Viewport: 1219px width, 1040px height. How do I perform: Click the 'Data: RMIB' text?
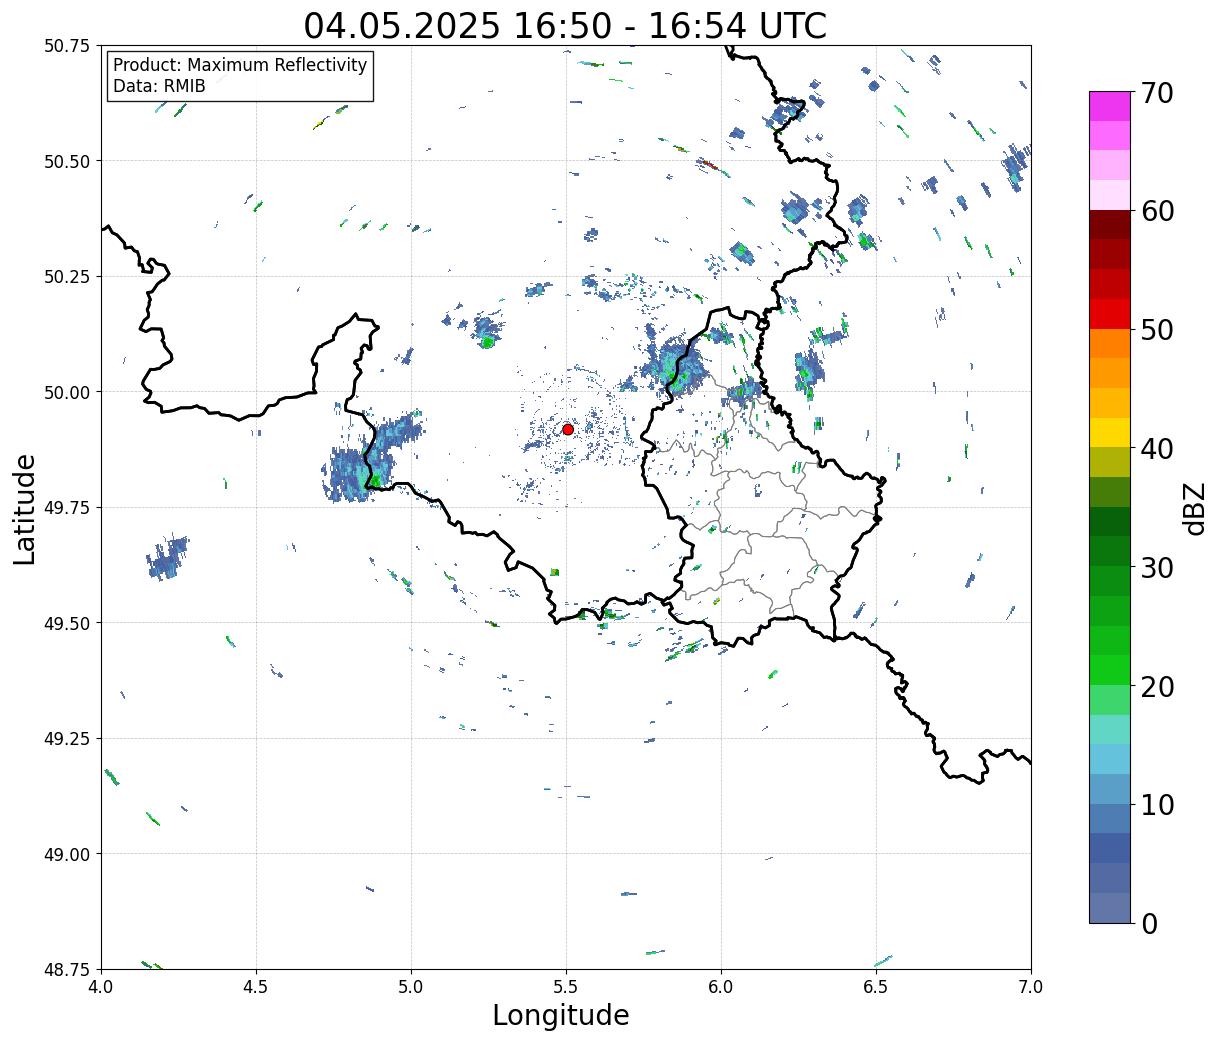pyautogui.click(x=159, y=86)
